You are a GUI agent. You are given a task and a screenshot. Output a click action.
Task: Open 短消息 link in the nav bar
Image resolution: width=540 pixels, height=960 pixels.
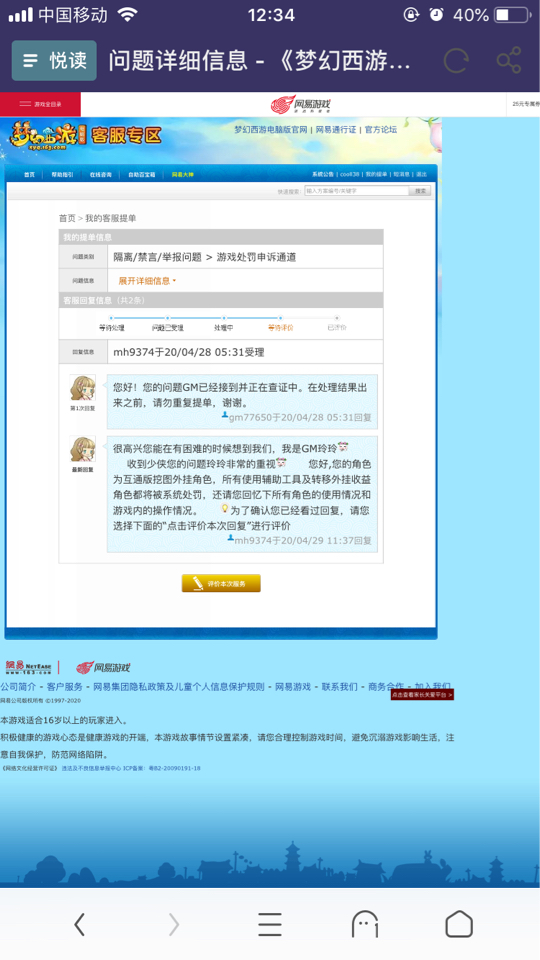click(402, 174)
